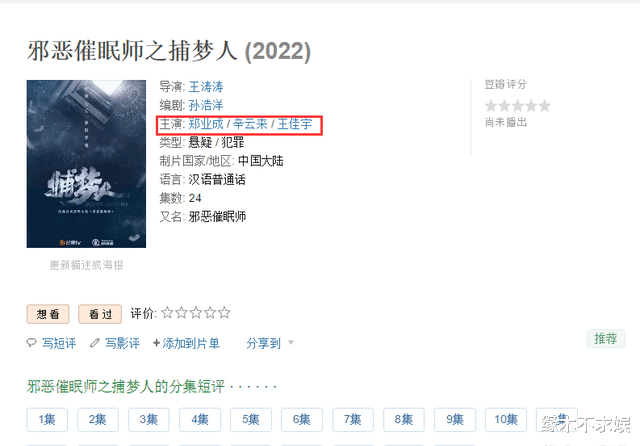Viewport: 640px width, 446px height.
Task: Open the 分享到 share menu
Action: point(263,343)
